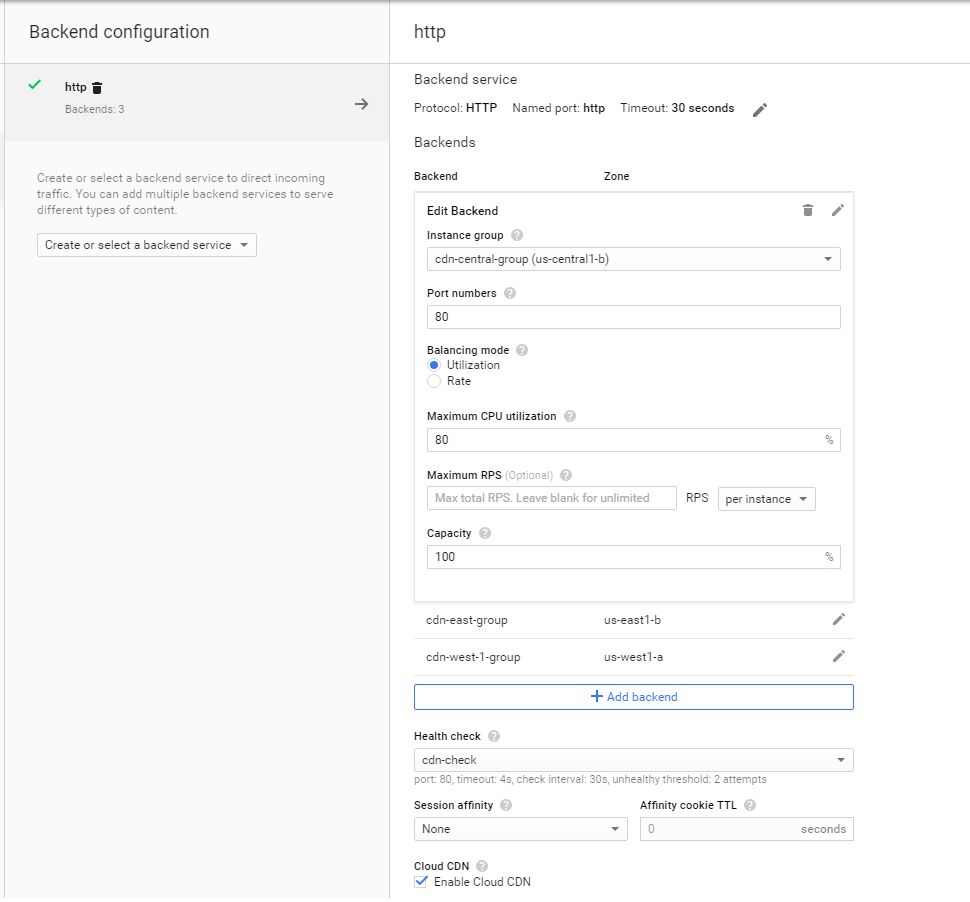Image resolution: width=970 pixels, height=902 pixels.
Task: Open help tooltip for Cloud CDN
Action: (482, 866)
